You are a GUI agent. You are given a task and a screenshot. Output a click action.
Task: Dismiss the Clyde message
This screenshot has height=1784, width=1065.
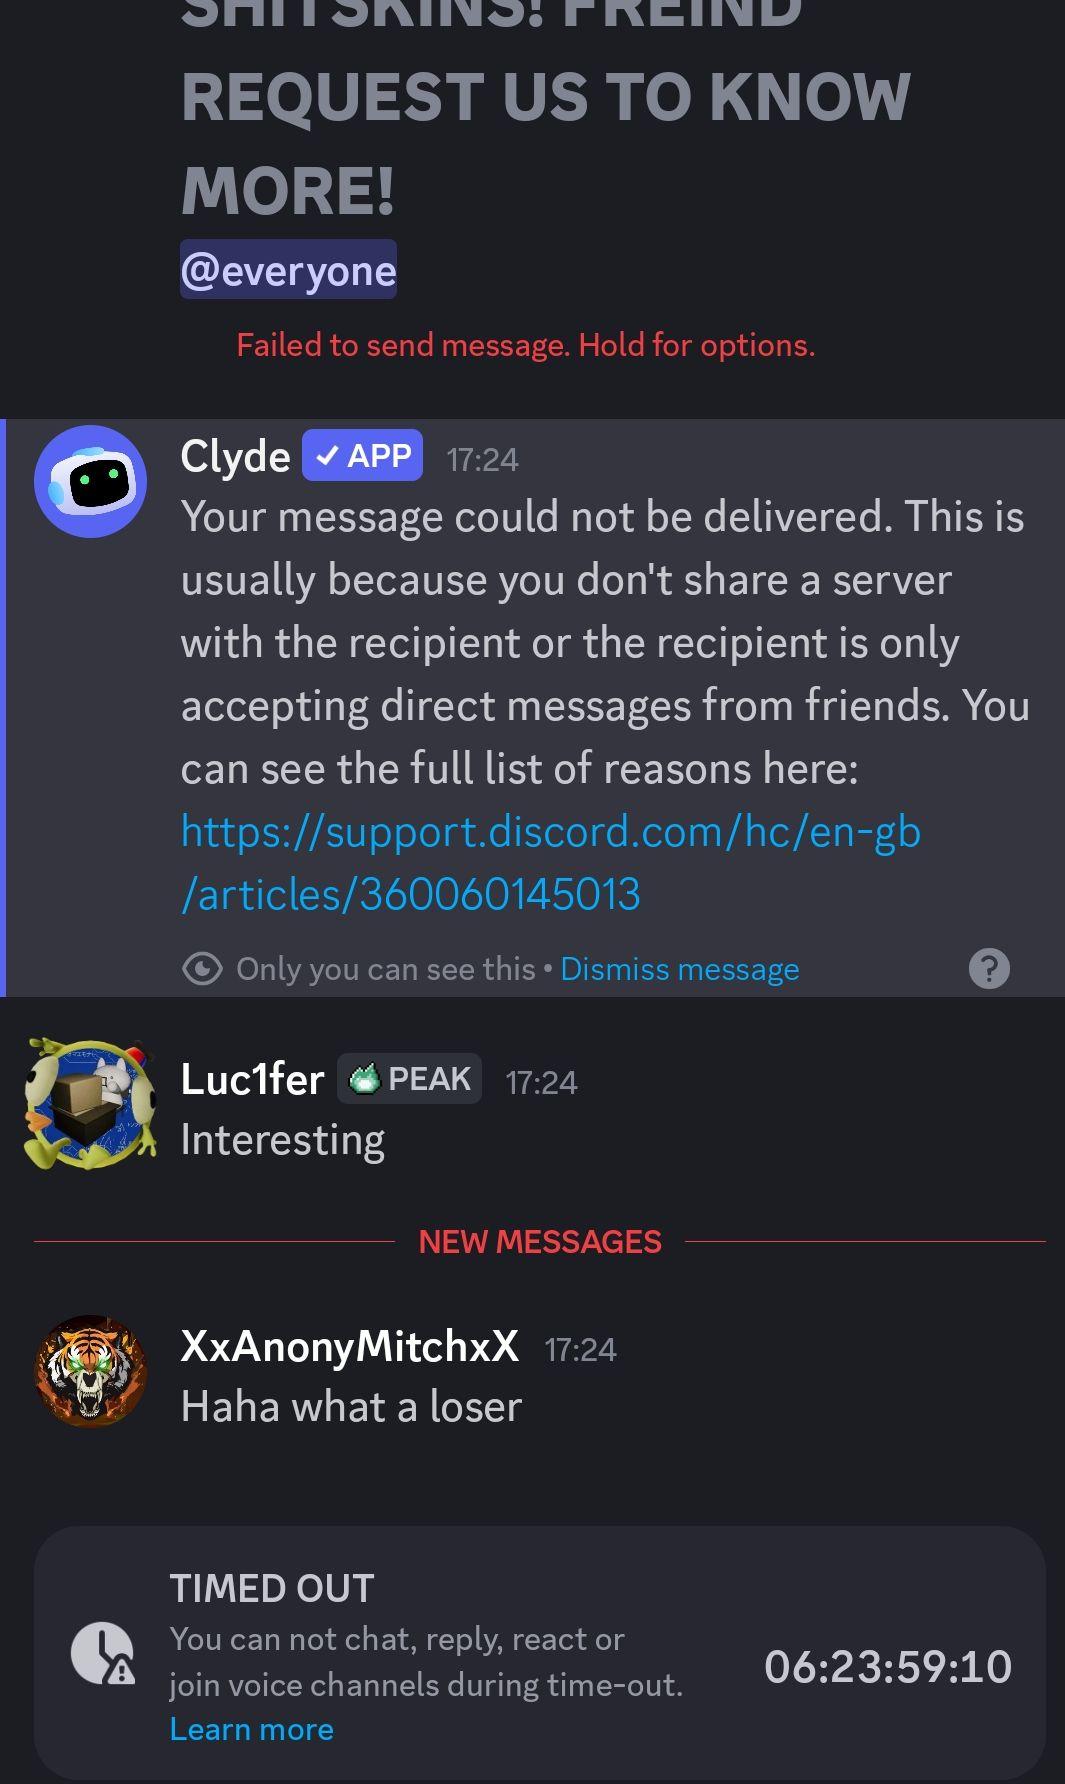pos(680,969)
